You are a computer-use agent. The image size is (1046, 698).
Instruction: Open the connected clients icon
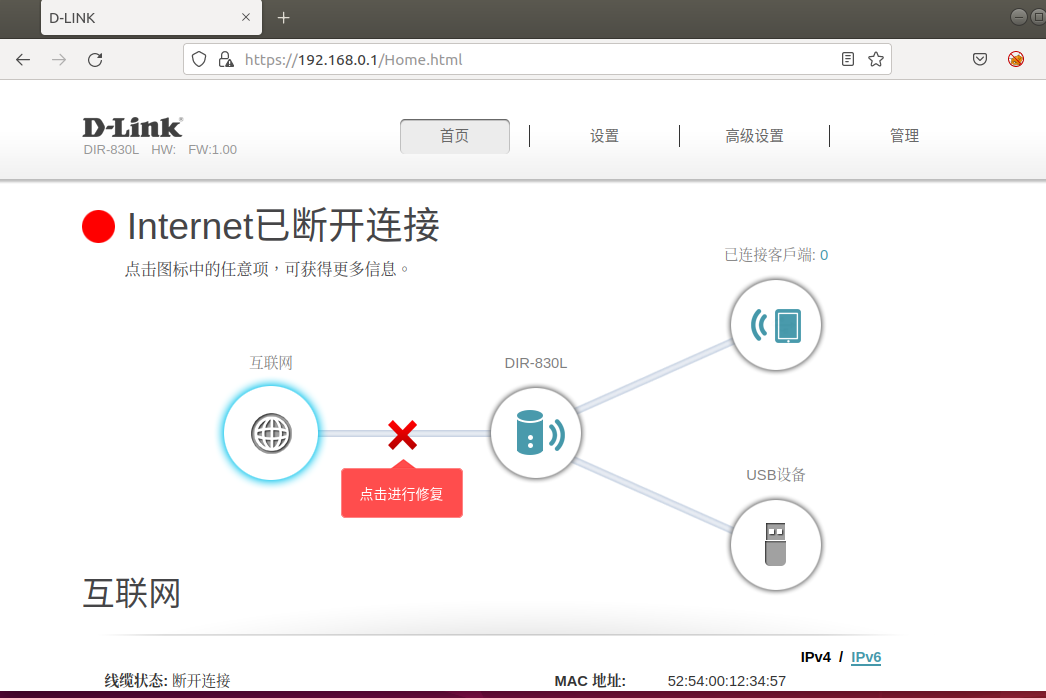[x=775, y=325]
